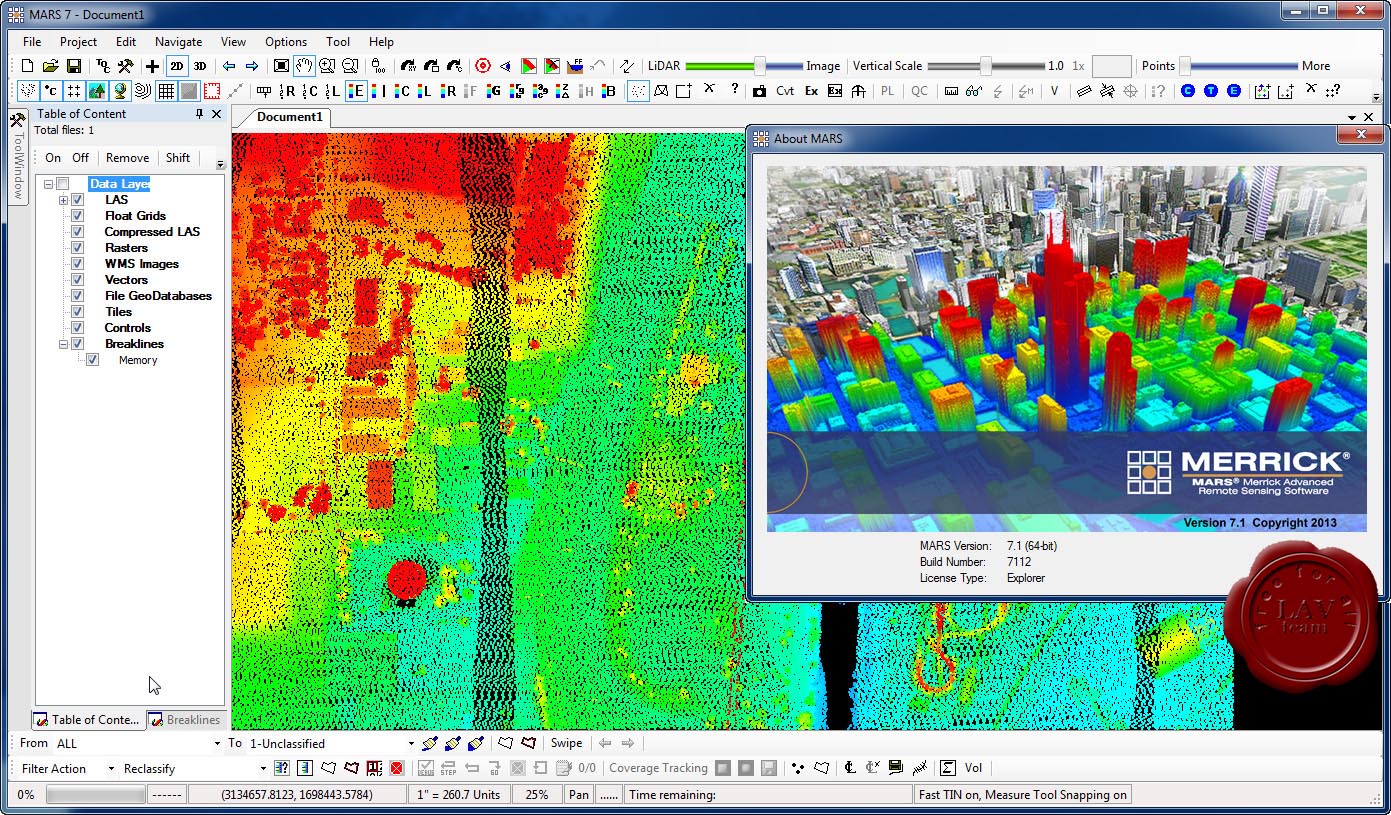Uncheck the Tiles layer checkbox
The width and height of the screenshot is (1391, 815).
pyautogui.click(x=77, y=312)
